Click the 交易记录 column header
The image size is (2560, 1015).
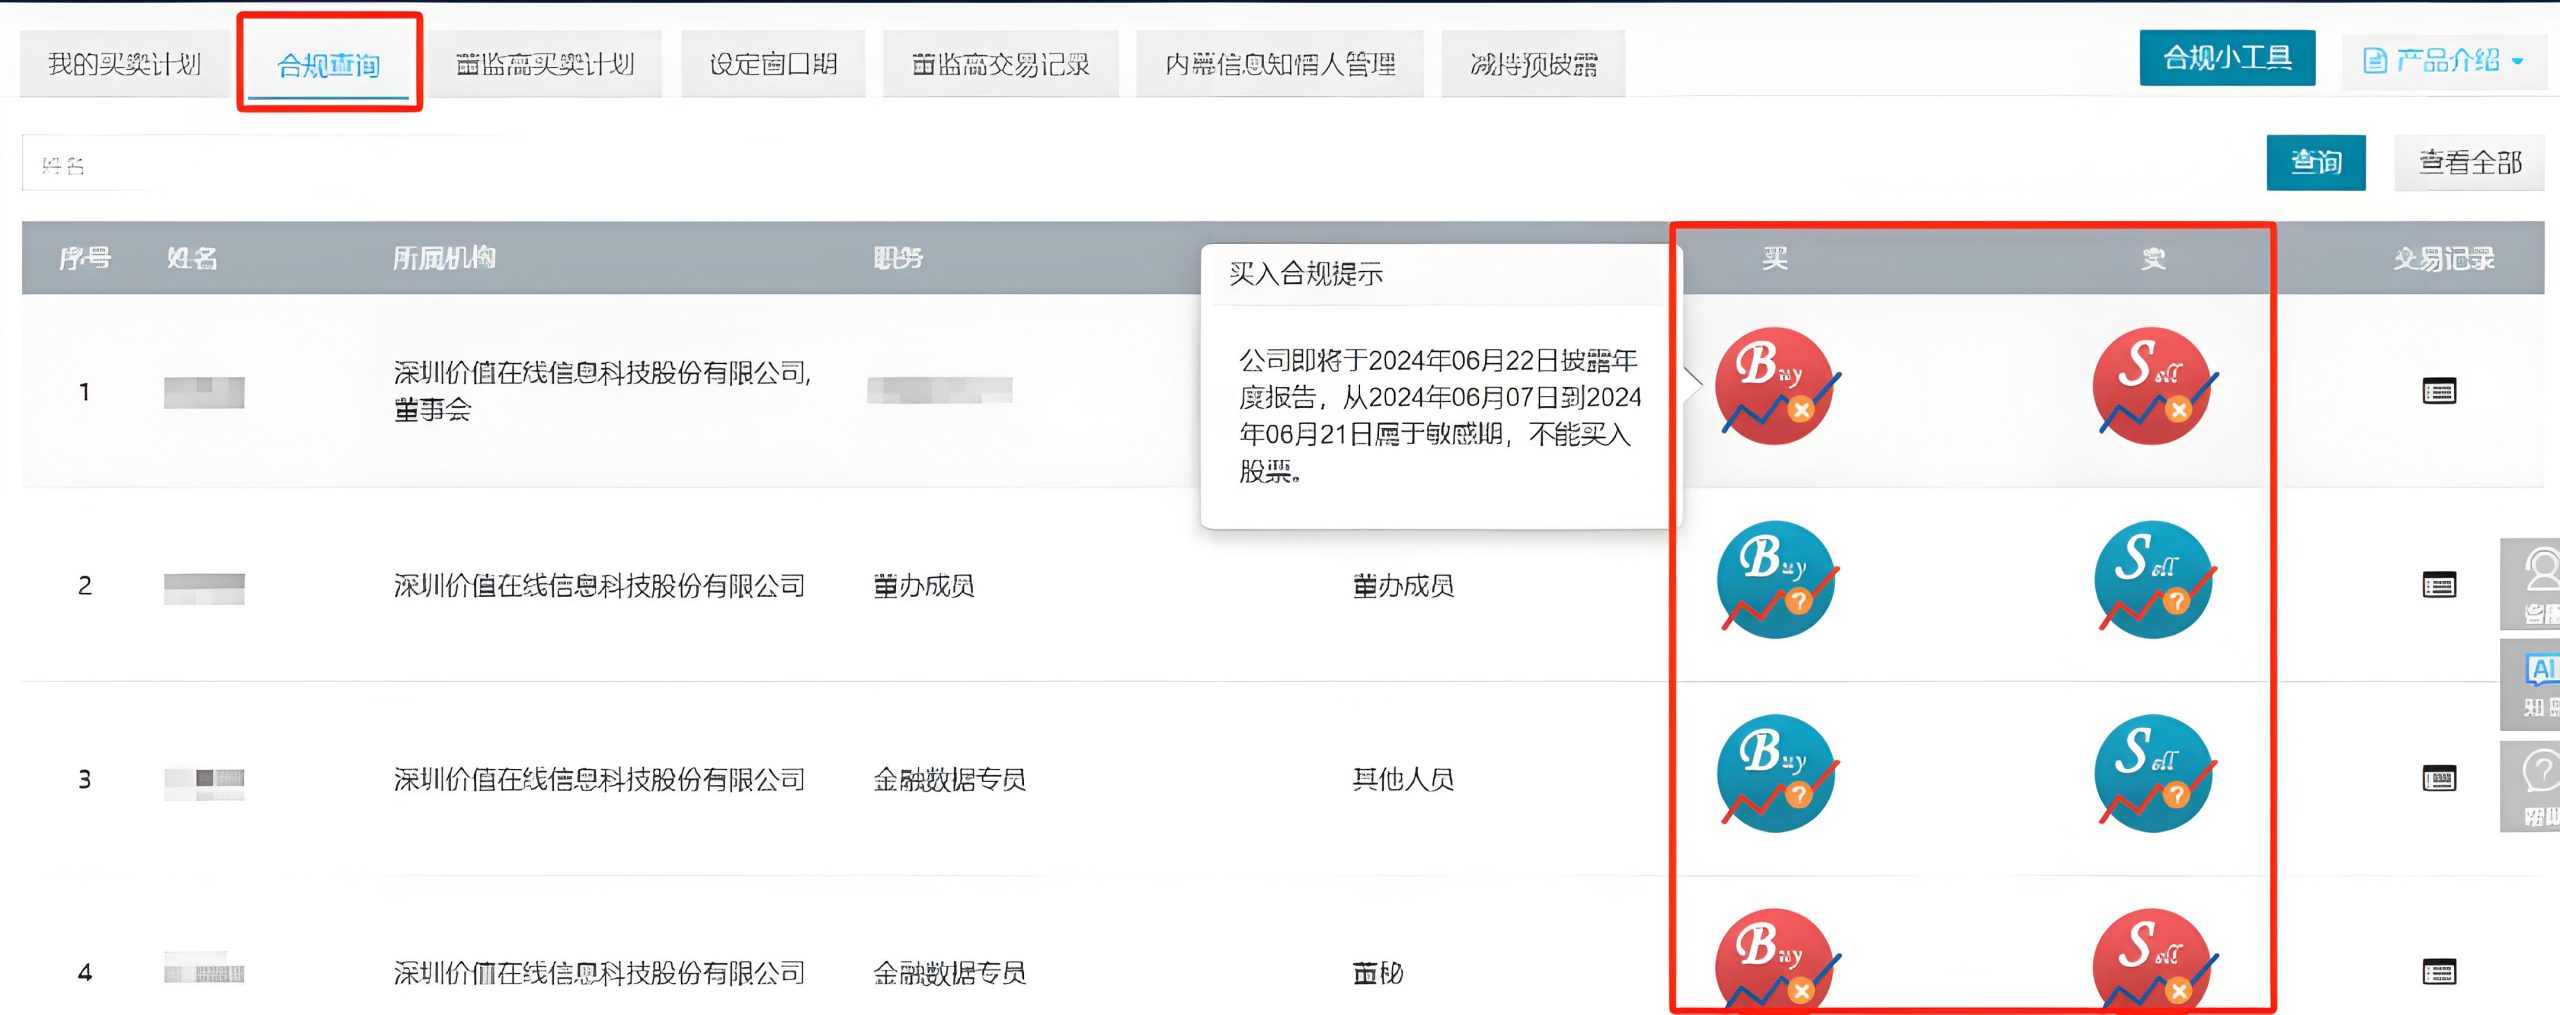[2444, 259]
